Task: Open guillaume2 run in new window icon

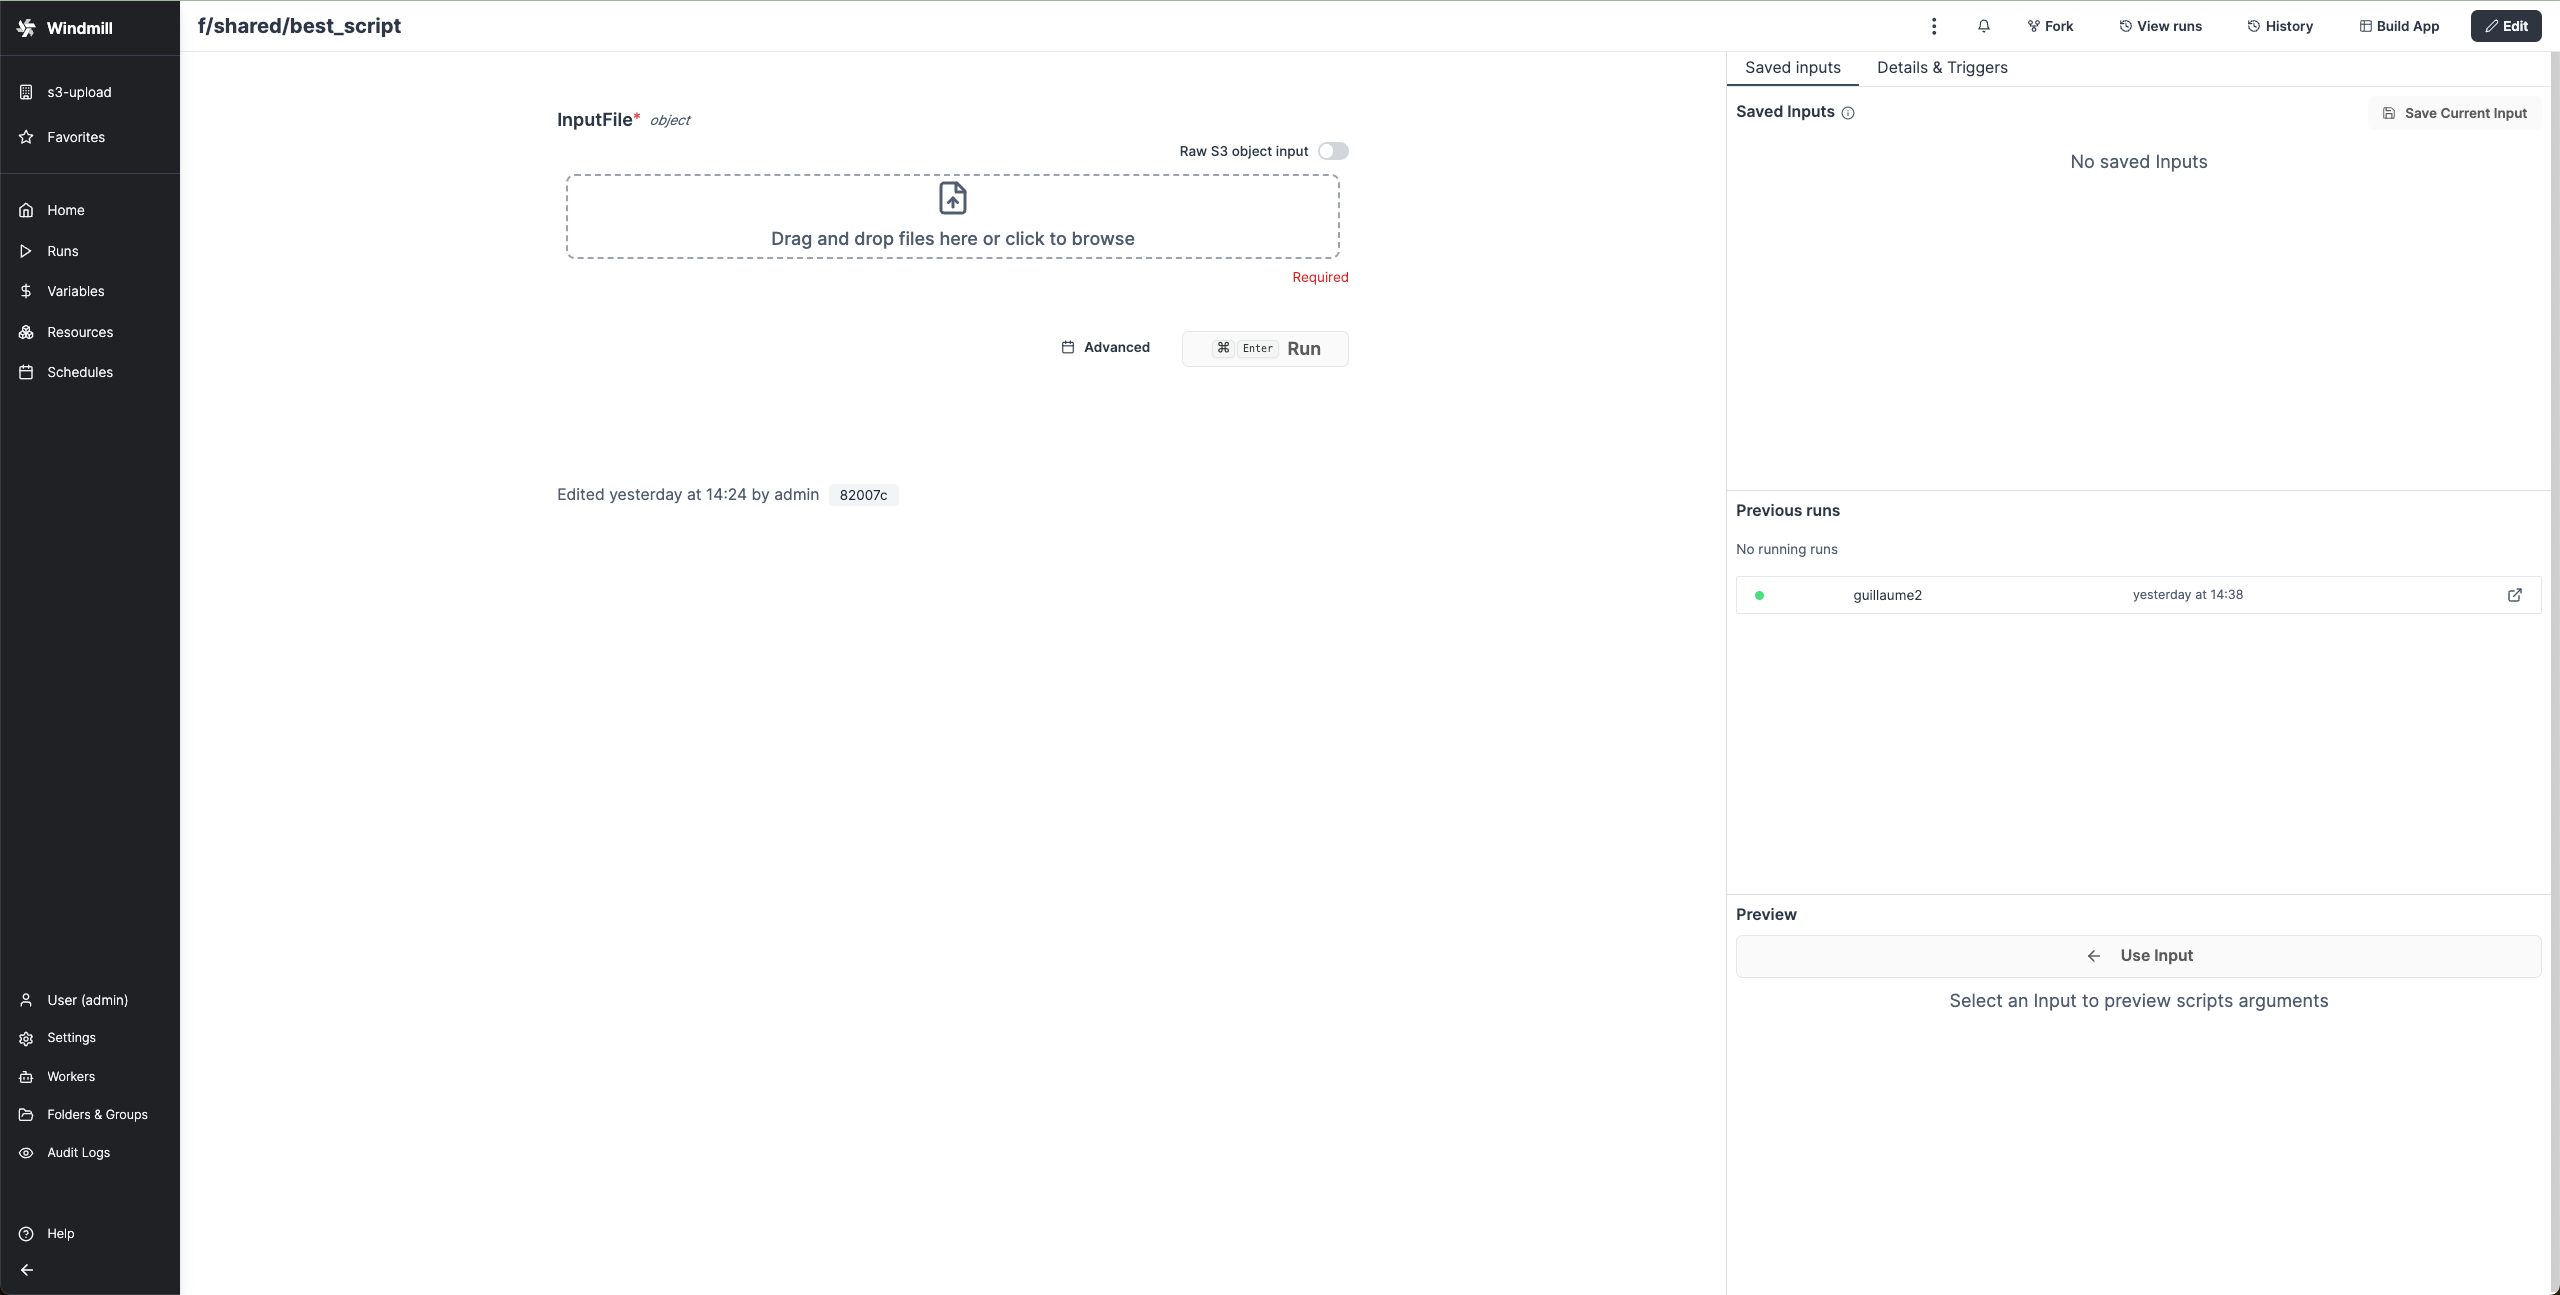Action: click(2514, 595)
